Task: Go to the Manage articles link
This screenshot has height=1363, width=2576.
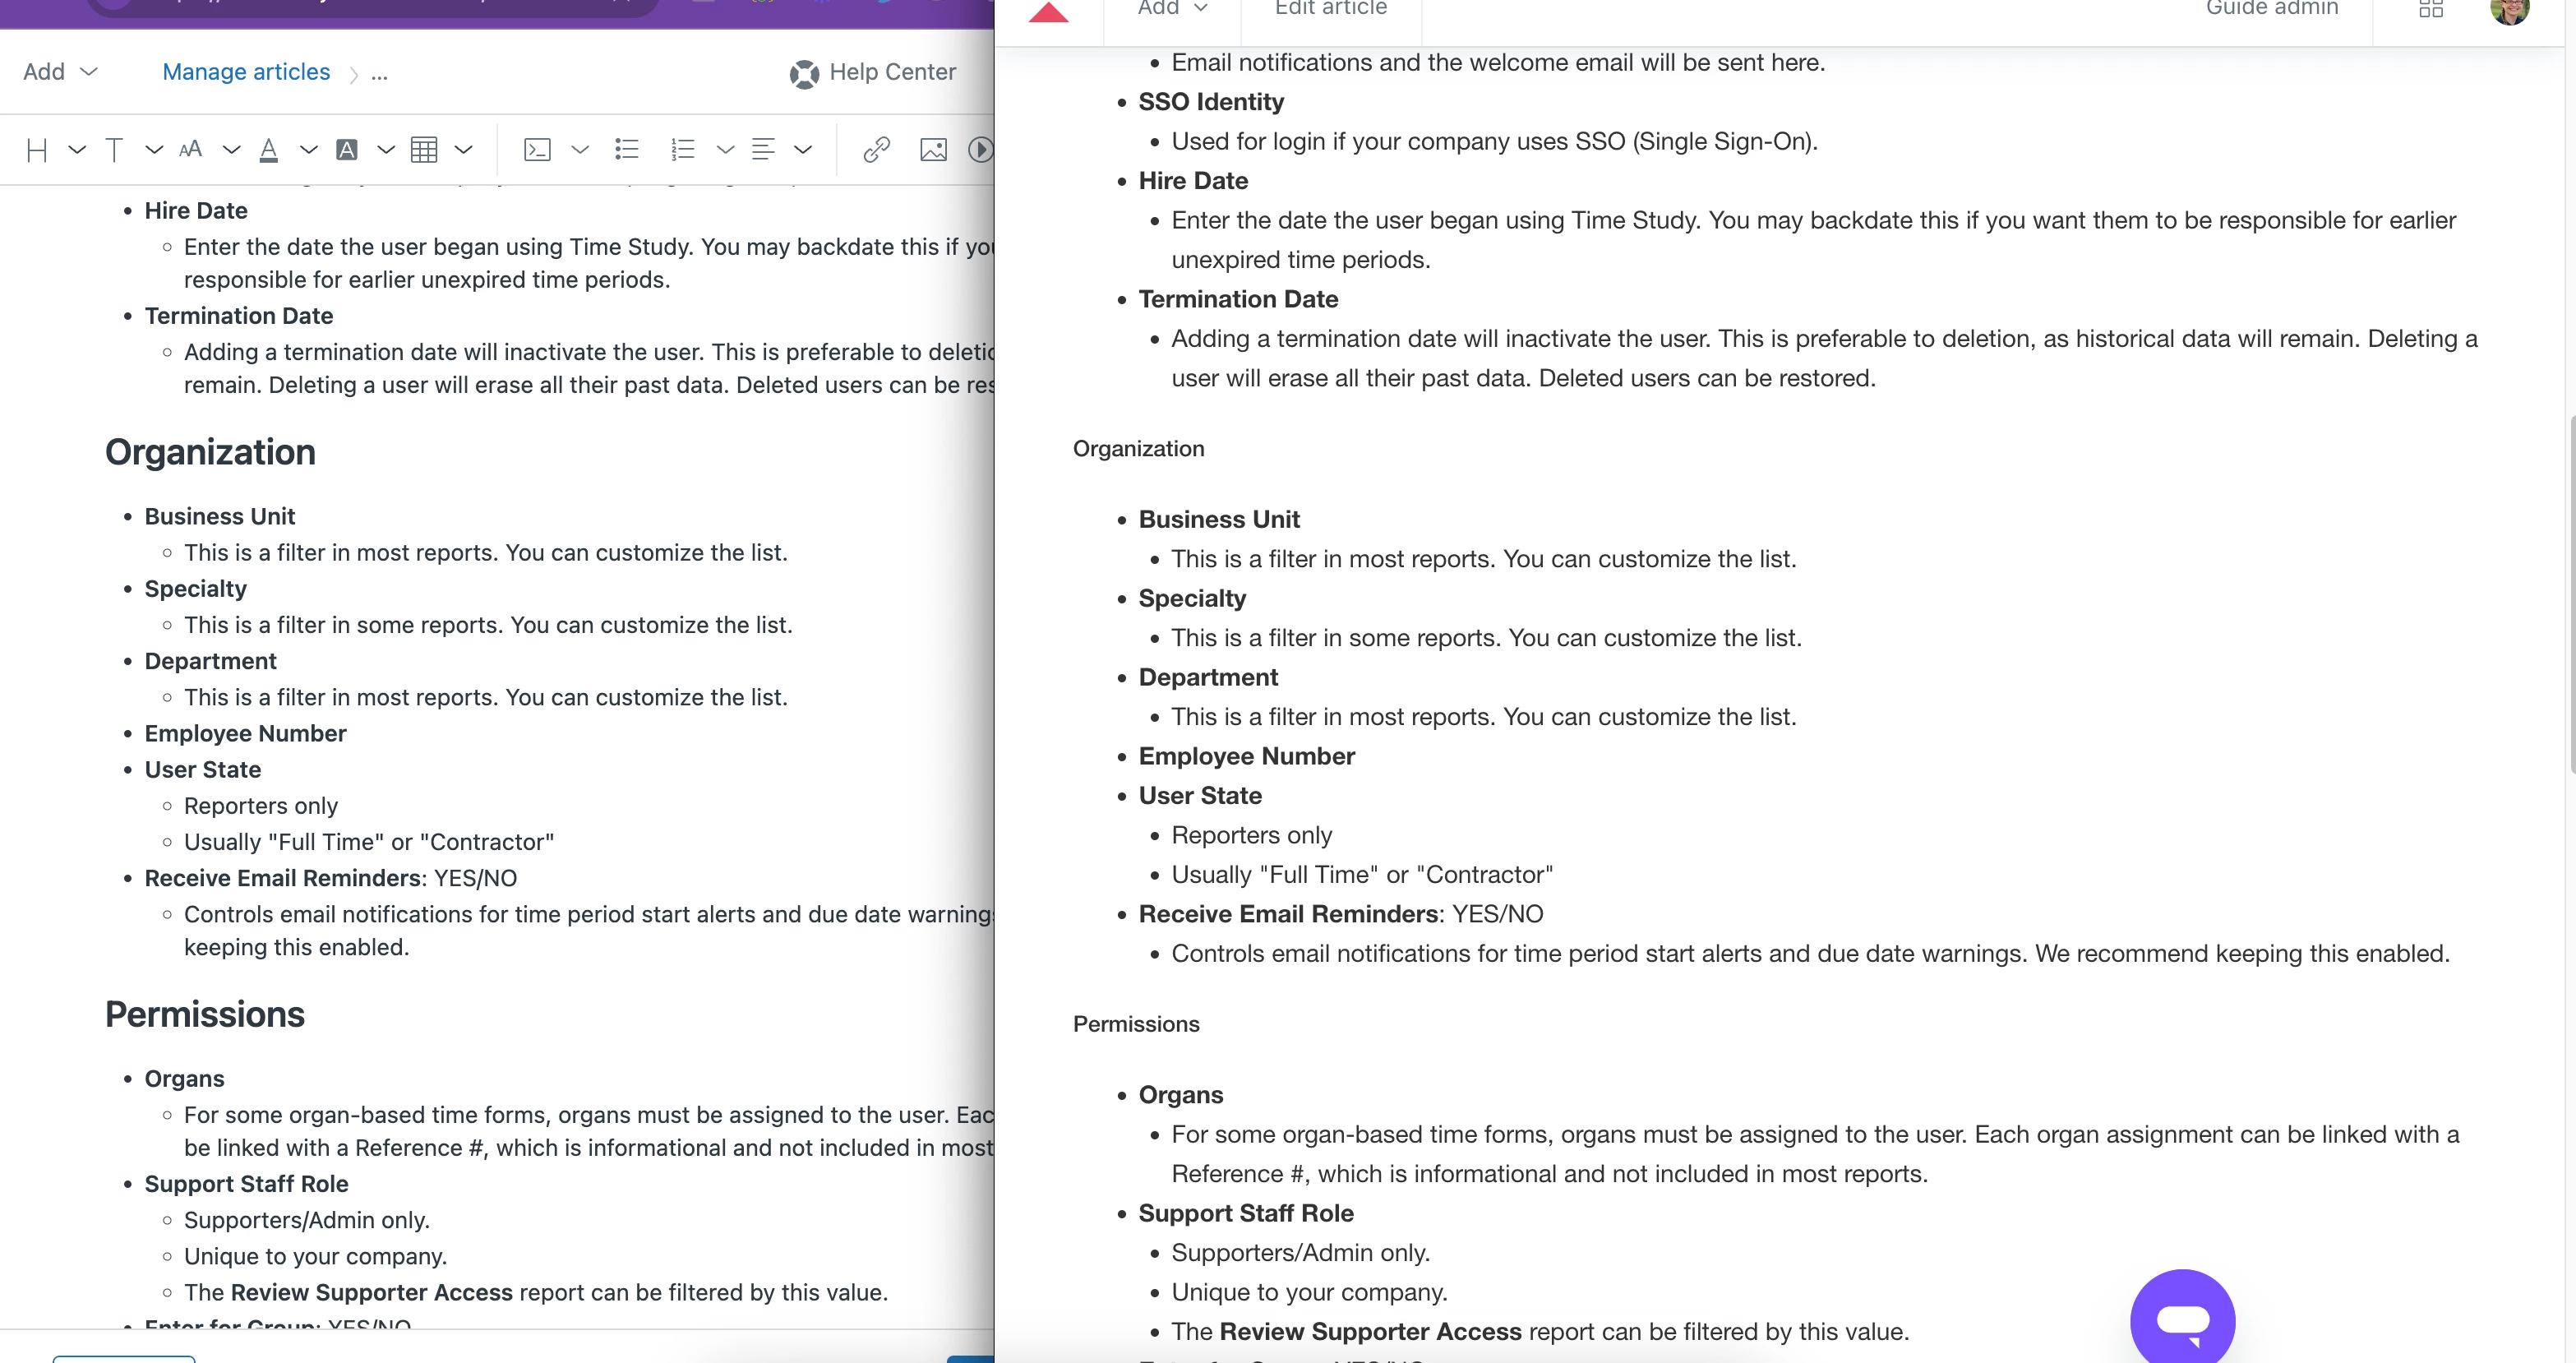Action: tap(246, 72)
